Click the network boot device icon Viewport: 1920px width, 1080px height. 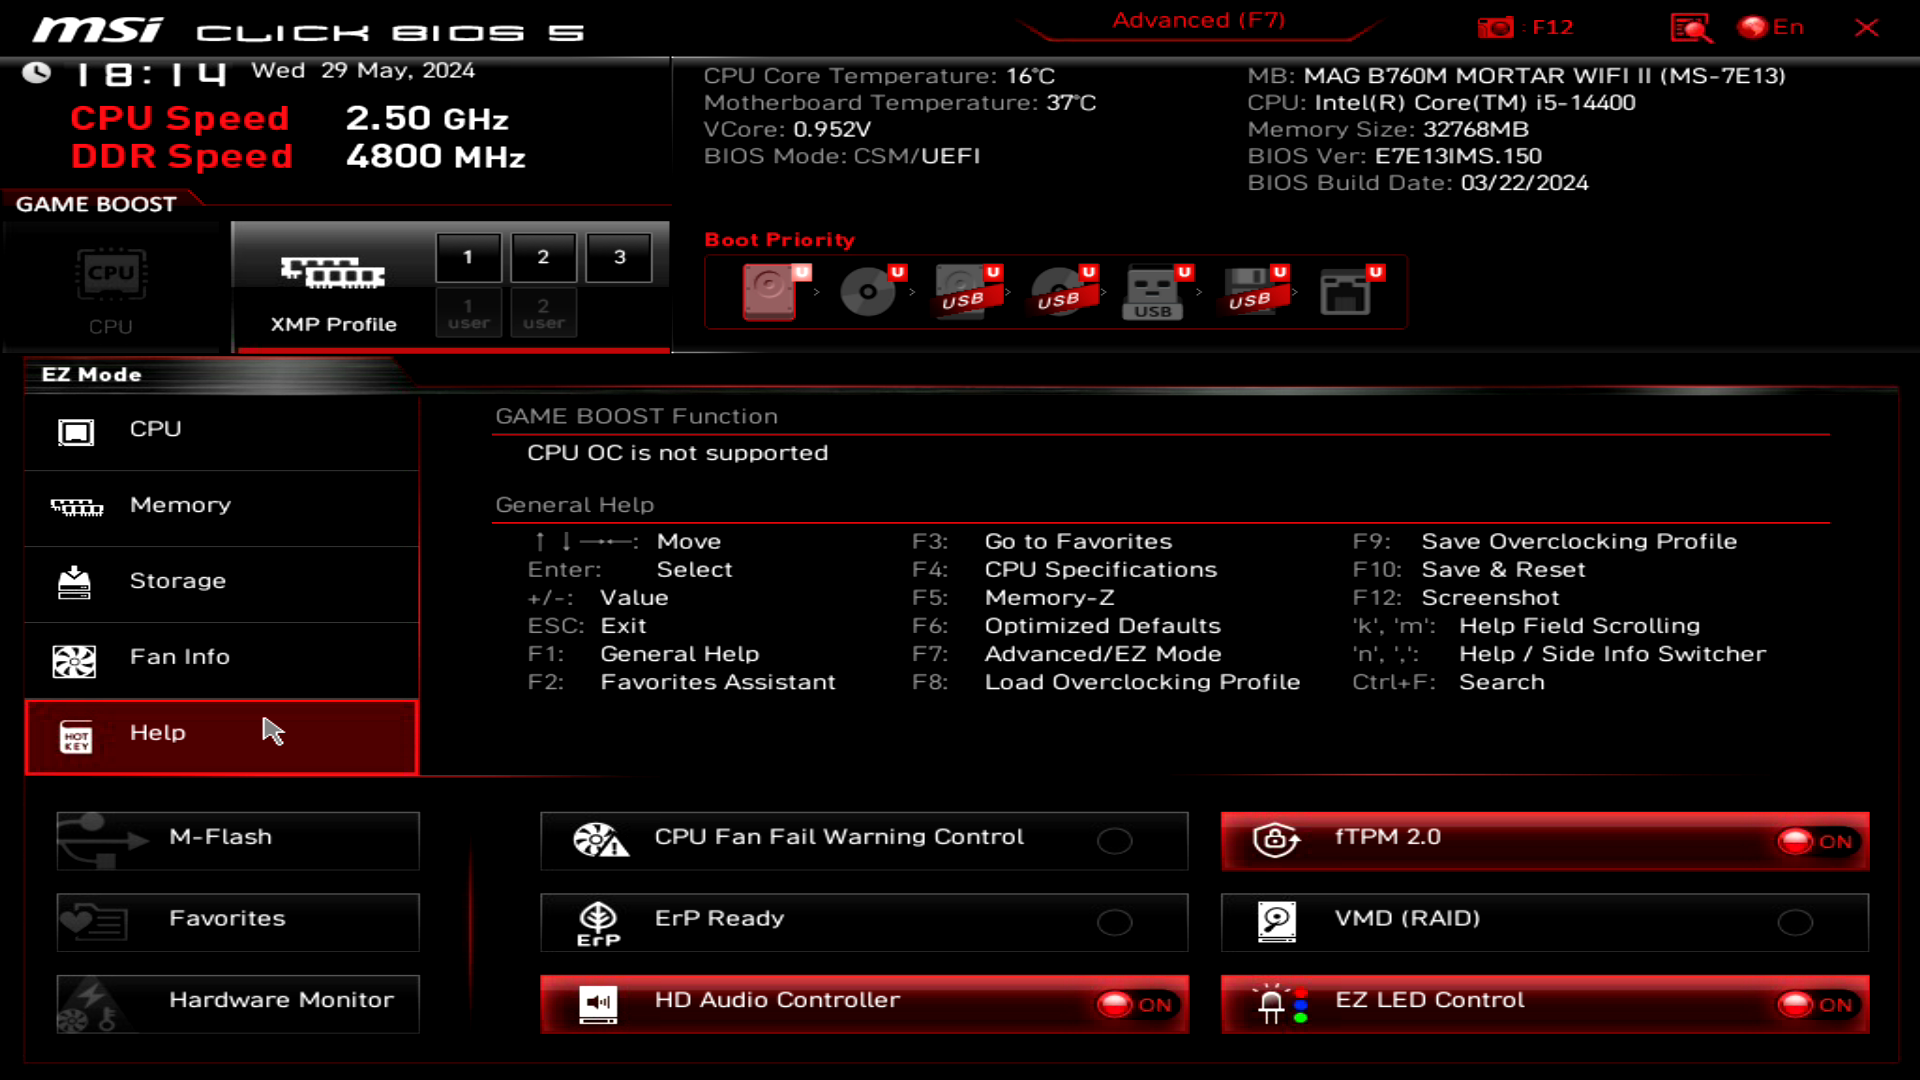1345,291
